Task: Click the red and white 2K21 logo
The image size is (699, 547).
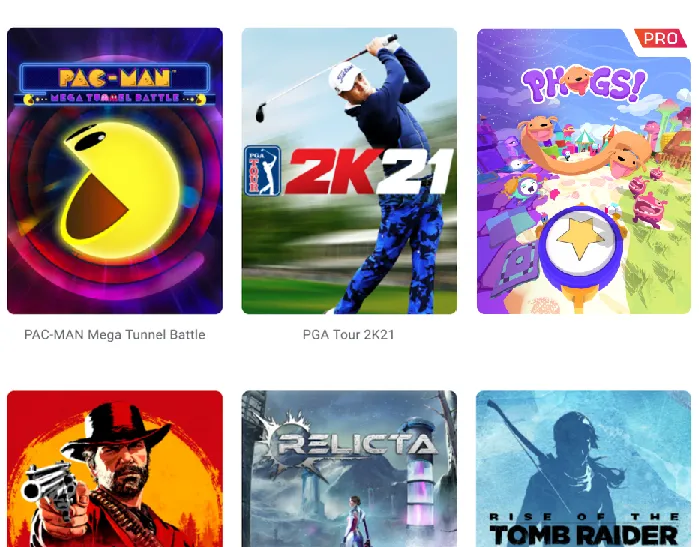Action: coord(369,172)
